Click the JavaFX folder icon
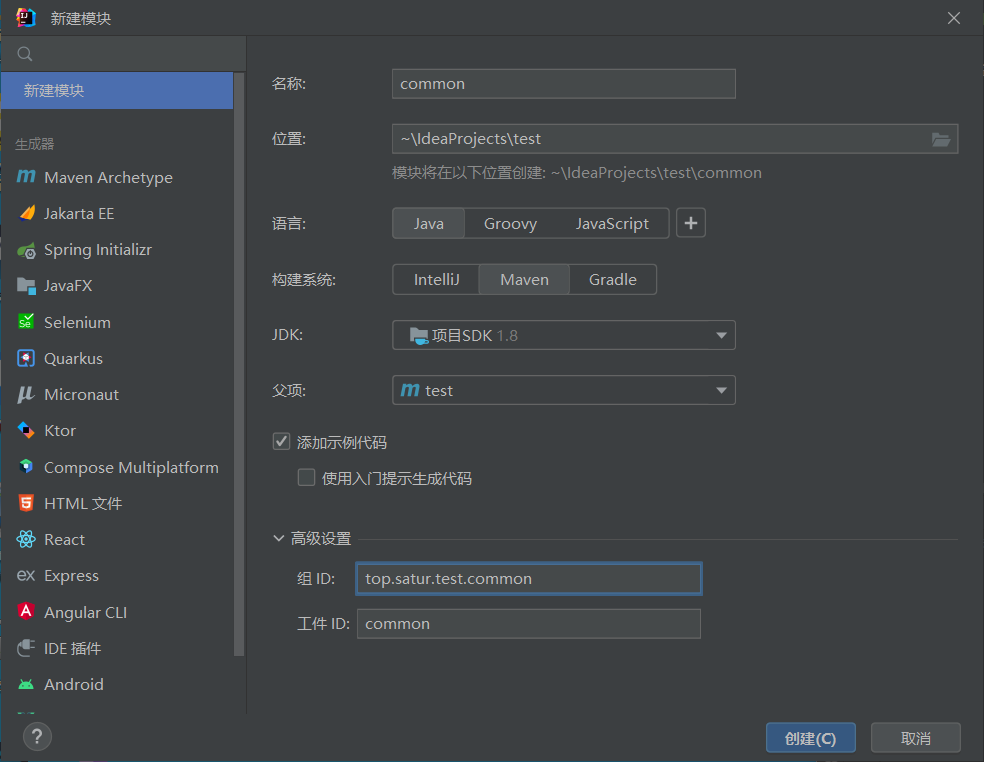Viewport: 984px width, 762px height. click(x=26, y=286)
